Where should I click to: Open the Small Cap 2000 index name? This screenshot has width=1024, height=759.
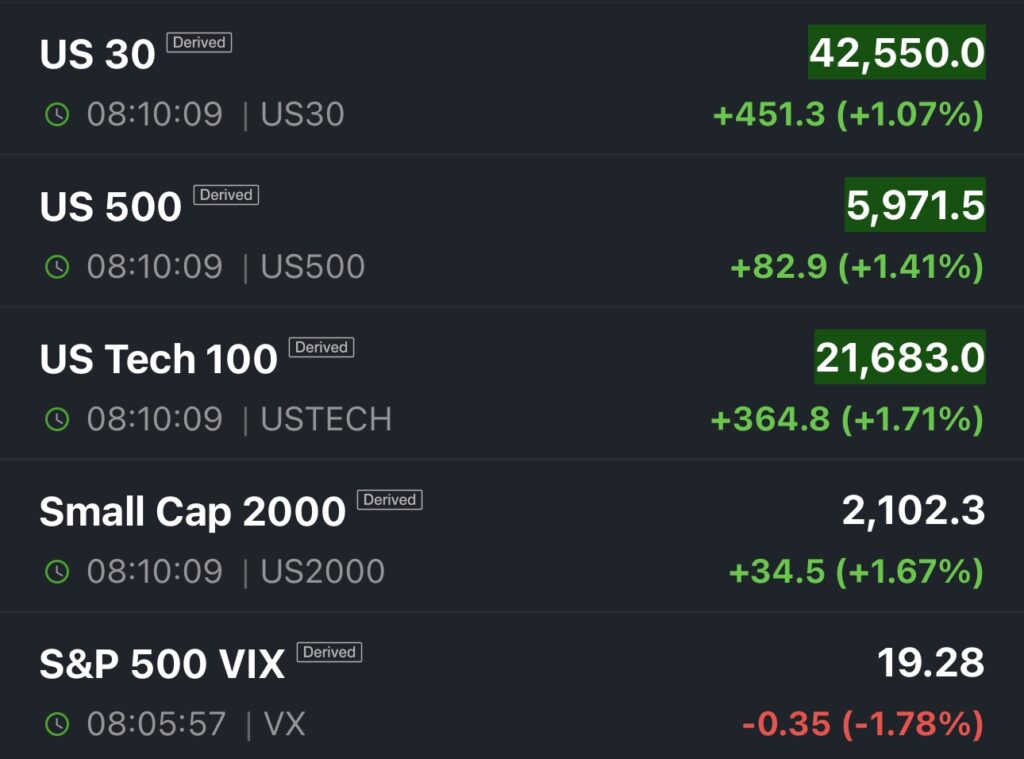(192, 512)
